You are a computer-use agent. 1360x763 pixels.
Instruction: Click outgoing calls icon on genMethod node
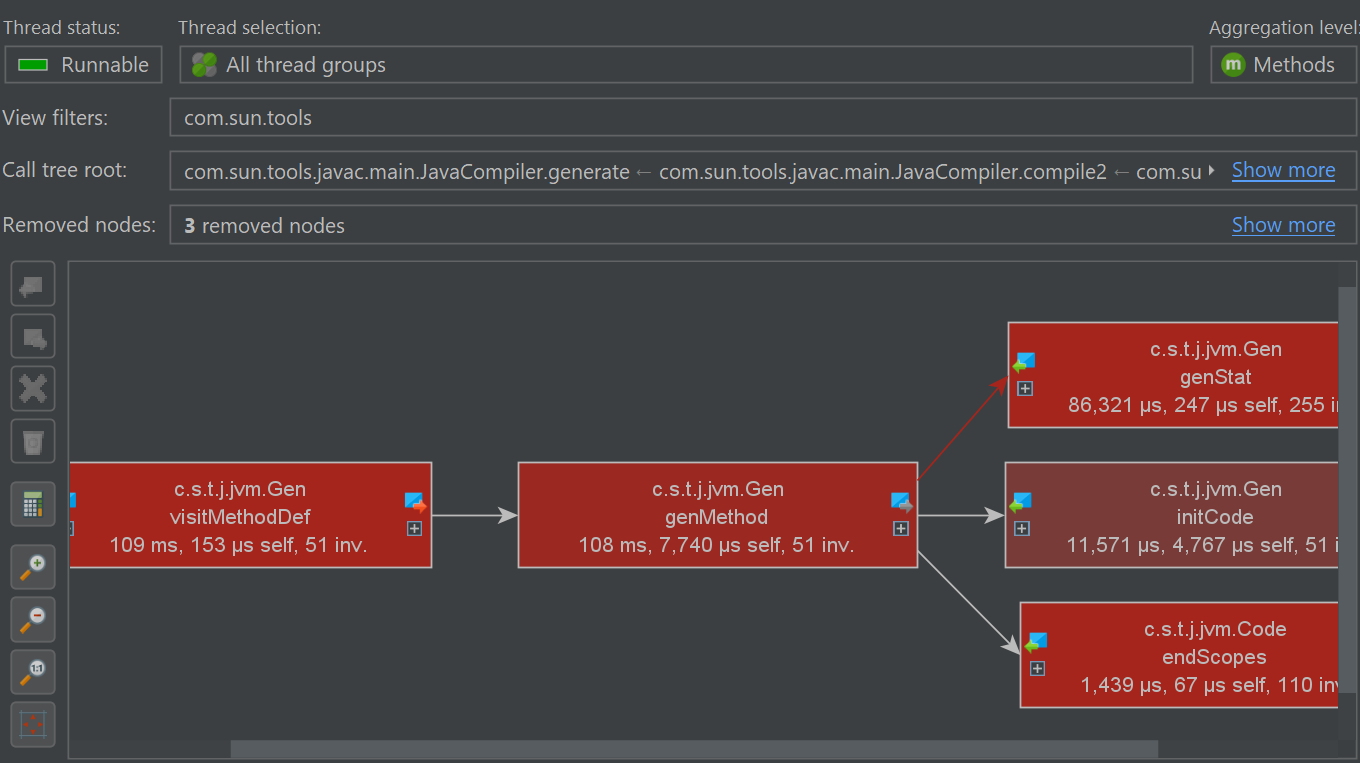pos(901,503)
